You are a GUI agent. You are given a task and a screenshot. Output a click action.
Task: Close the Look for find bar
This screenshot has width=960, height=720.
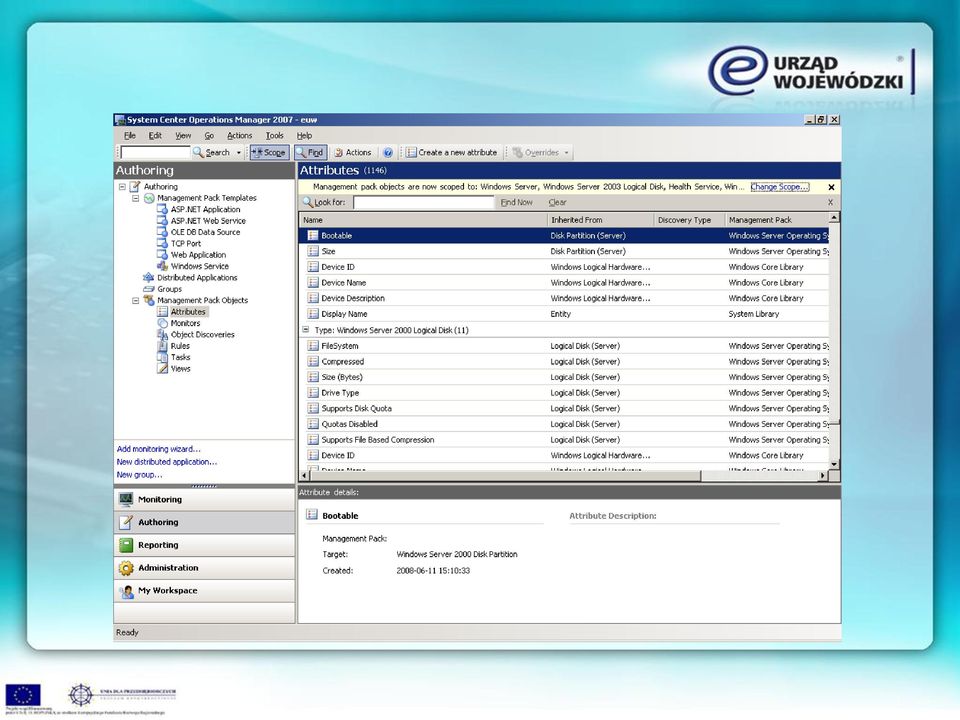coord(830,203)
